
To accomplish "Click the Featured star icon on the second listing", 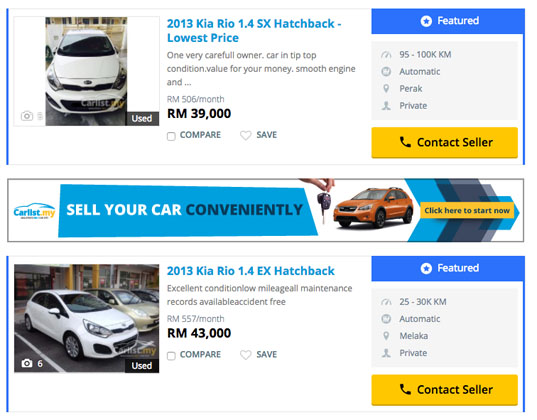I will coord(426,269).
